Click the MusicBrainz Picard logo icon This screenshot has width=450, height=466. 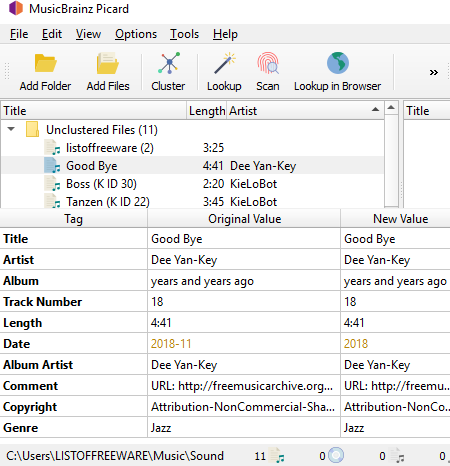[16, 8]
